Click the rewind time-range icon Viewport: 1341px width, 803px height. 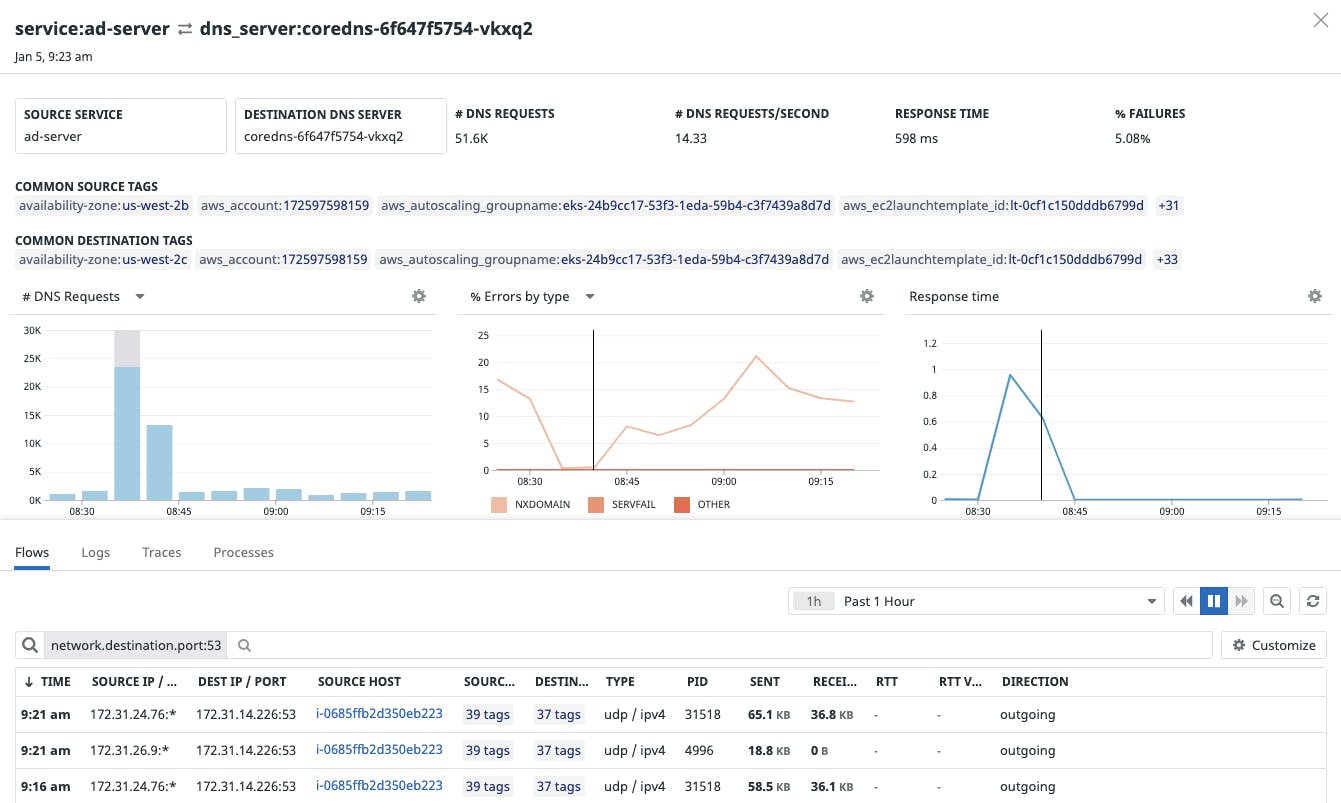pyautogui.click(x=1186, y=601)
